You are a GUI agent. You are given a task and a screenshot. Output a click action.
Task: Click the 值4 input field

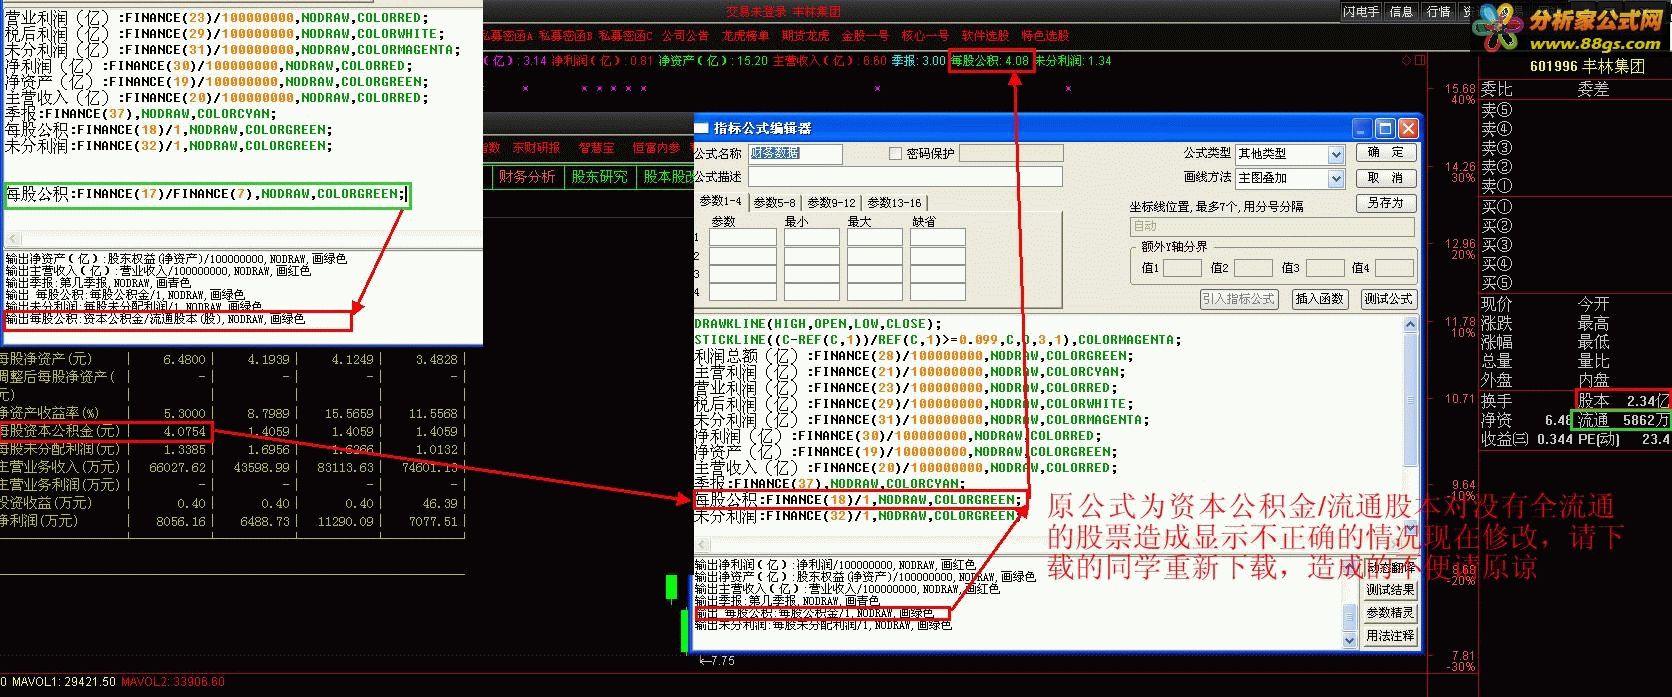(x=1395, y=268)
